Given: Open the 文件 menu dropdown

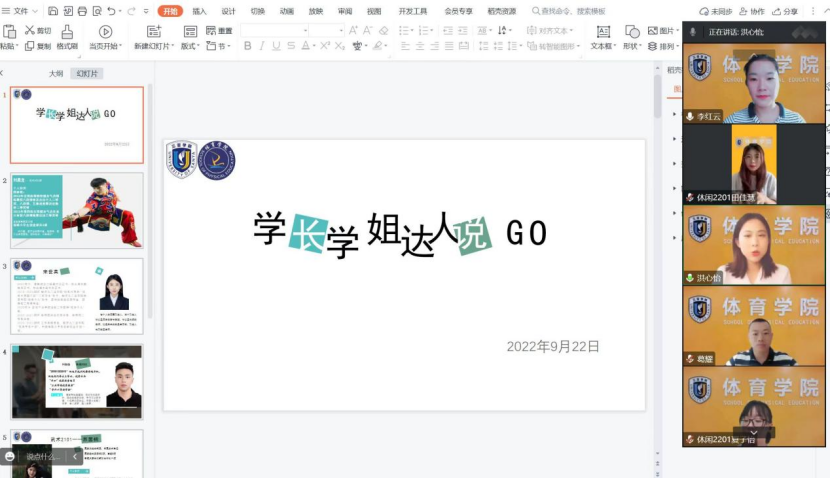Looking at the screenshot, I should point(25,11).
